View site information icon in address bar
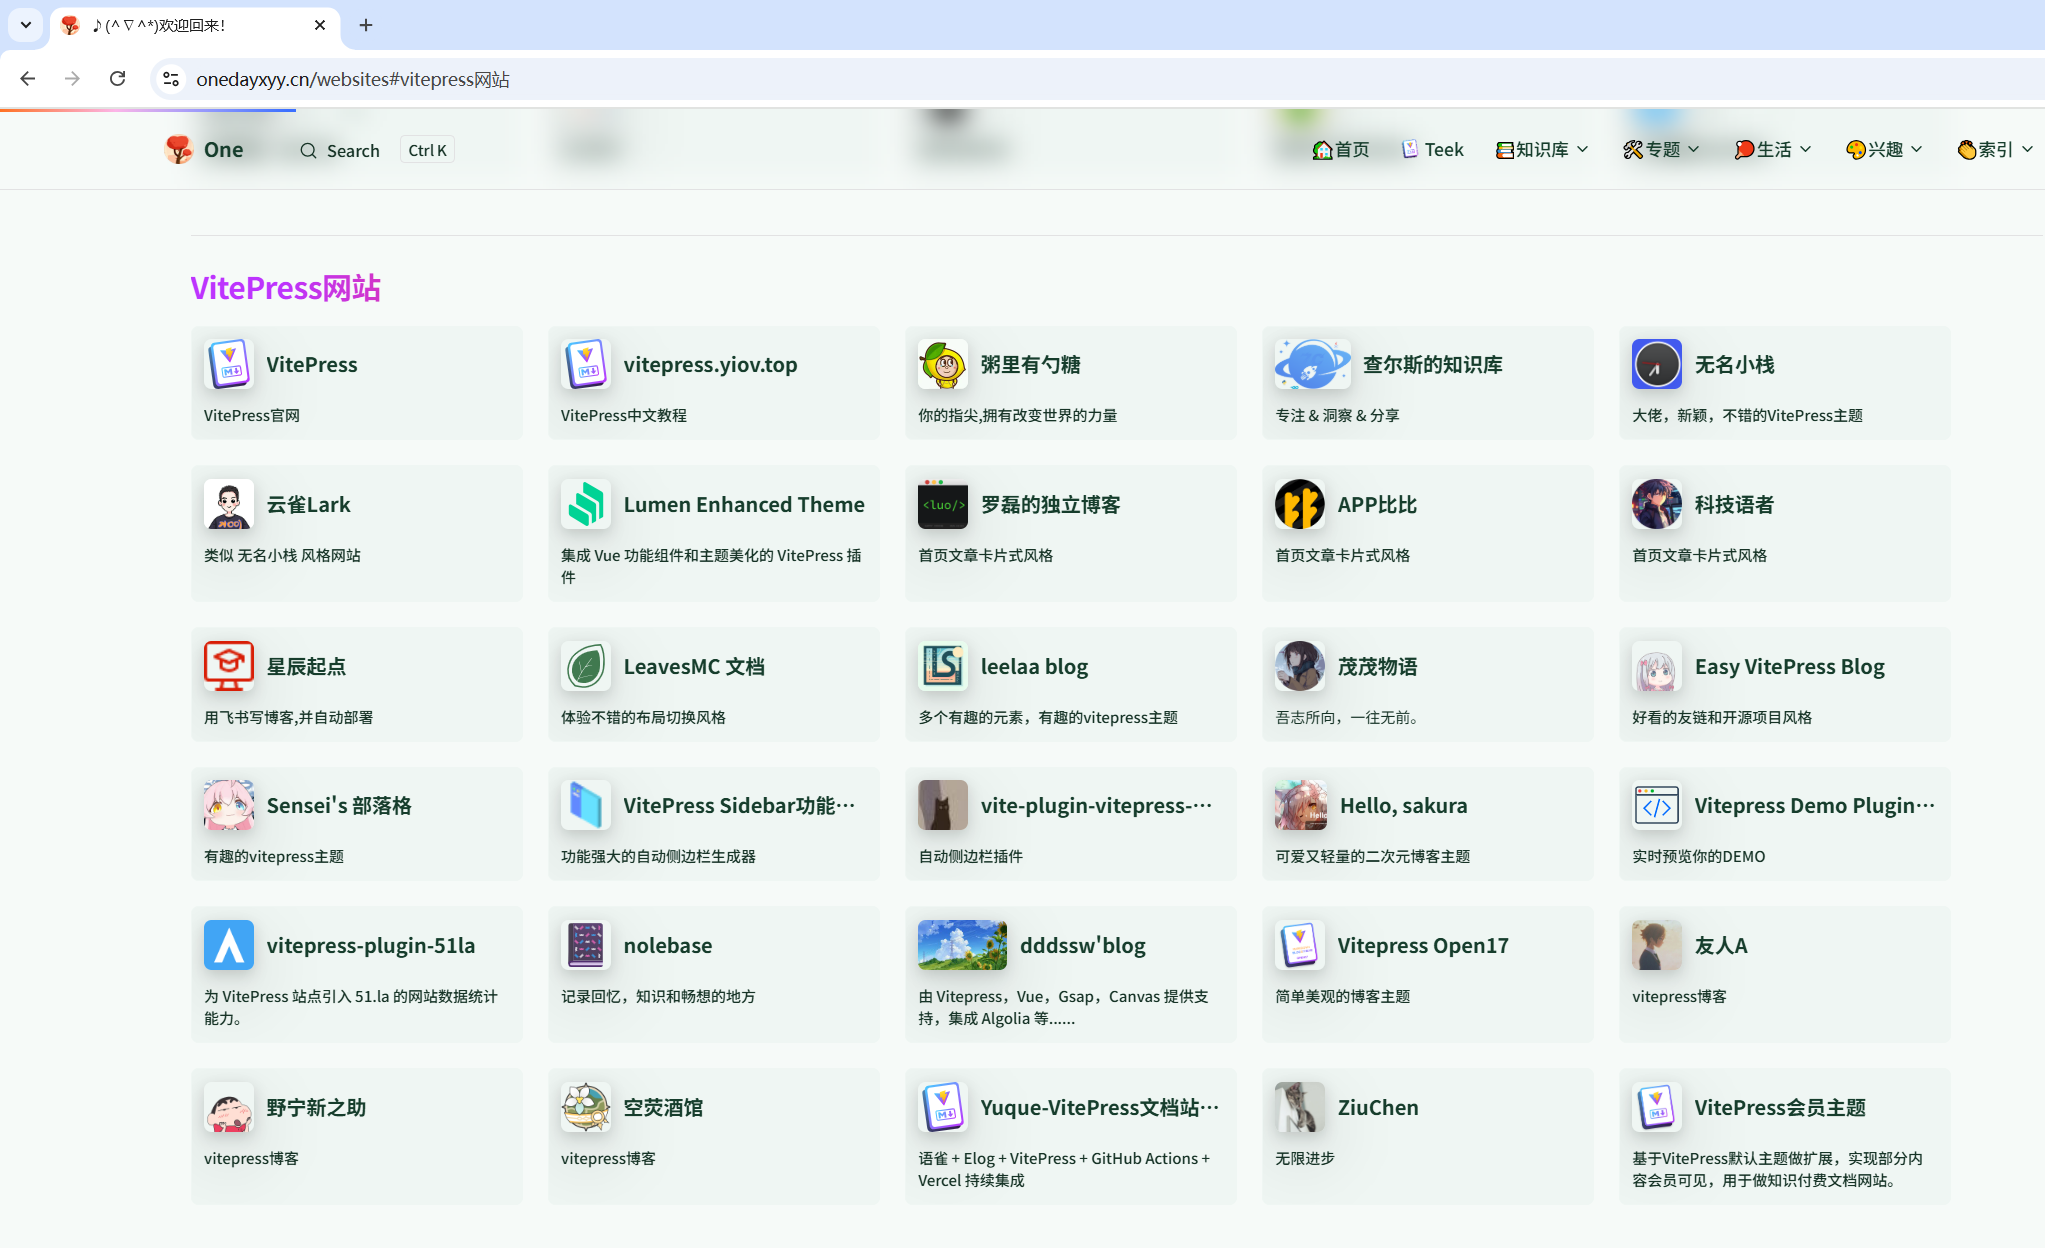Image resolution: width=2045 pixels, height=1248 pixels. (171, 79)
